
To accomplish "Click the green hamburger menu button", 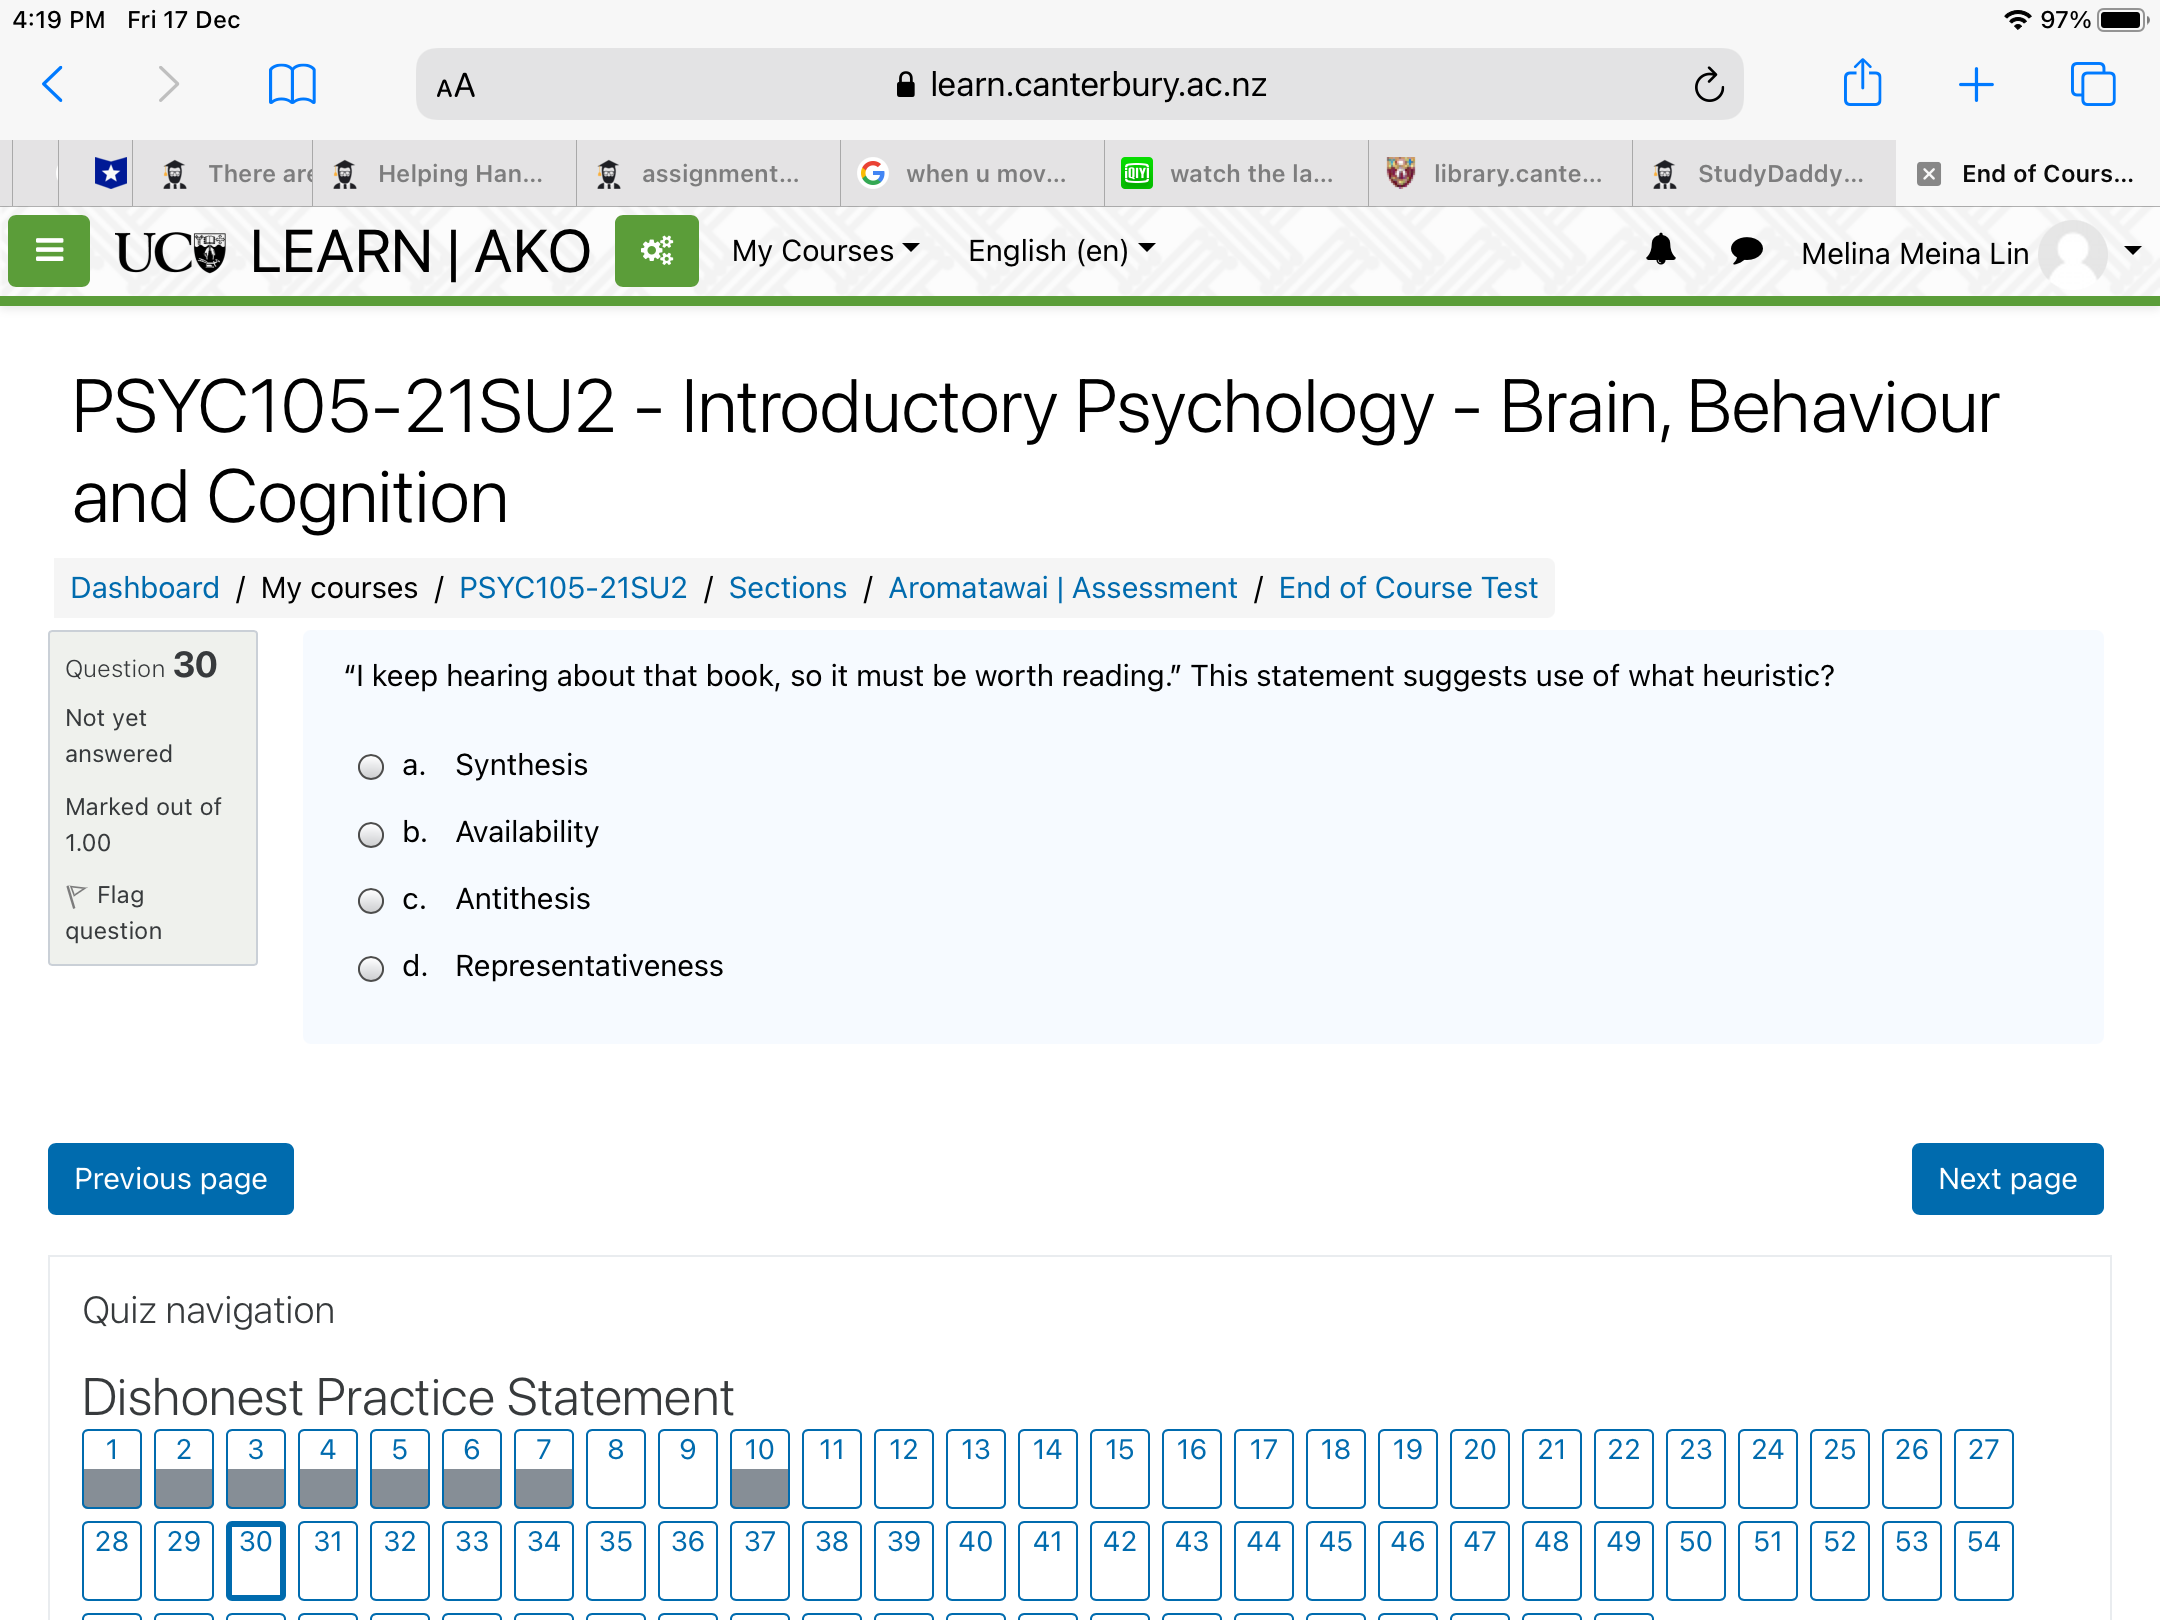I will [49, 251].
